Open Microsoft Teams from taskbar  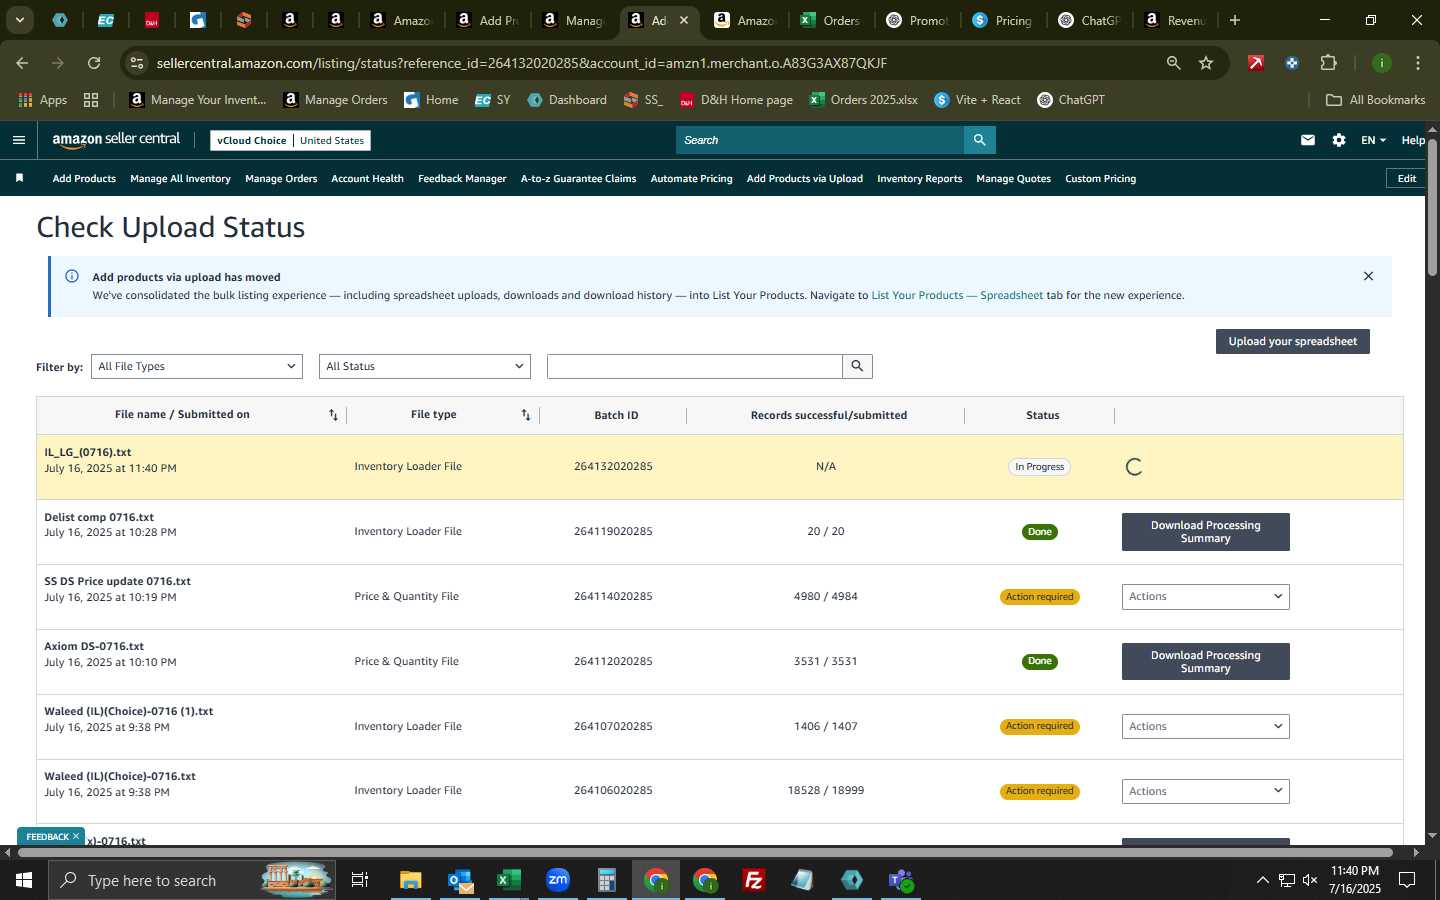point(901,880)
